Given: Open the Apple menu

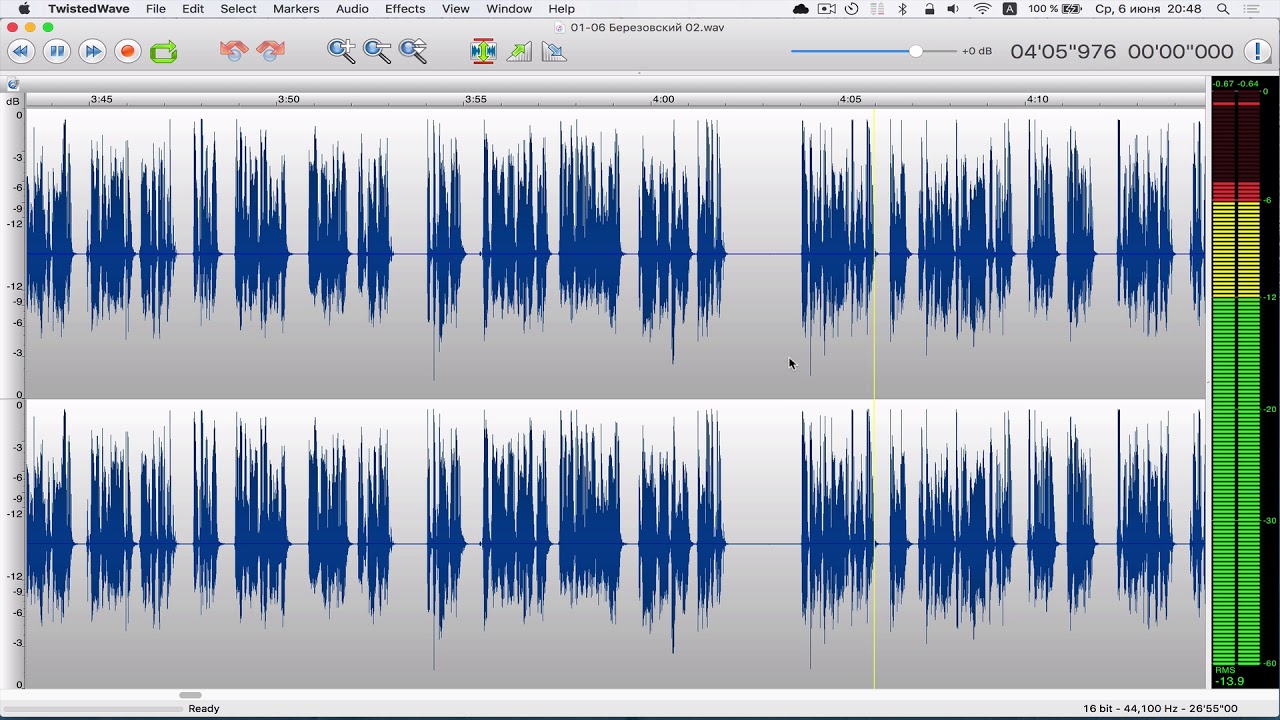Looking at the screenshot, I should (x=24, y=9).
